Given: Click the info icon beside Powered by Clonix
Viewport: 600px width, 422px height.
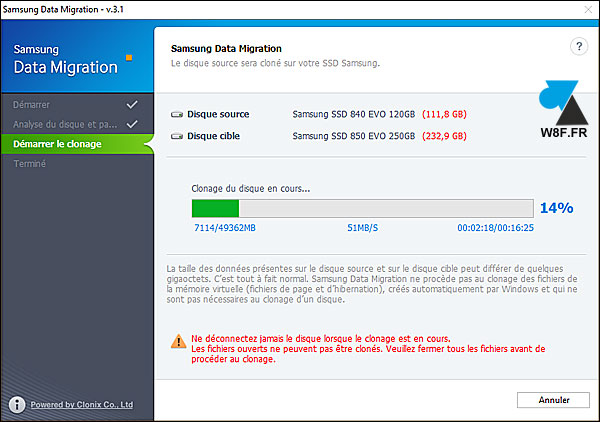Looking at the screenshot, I should pyautogui.click(x=17, y=404).
